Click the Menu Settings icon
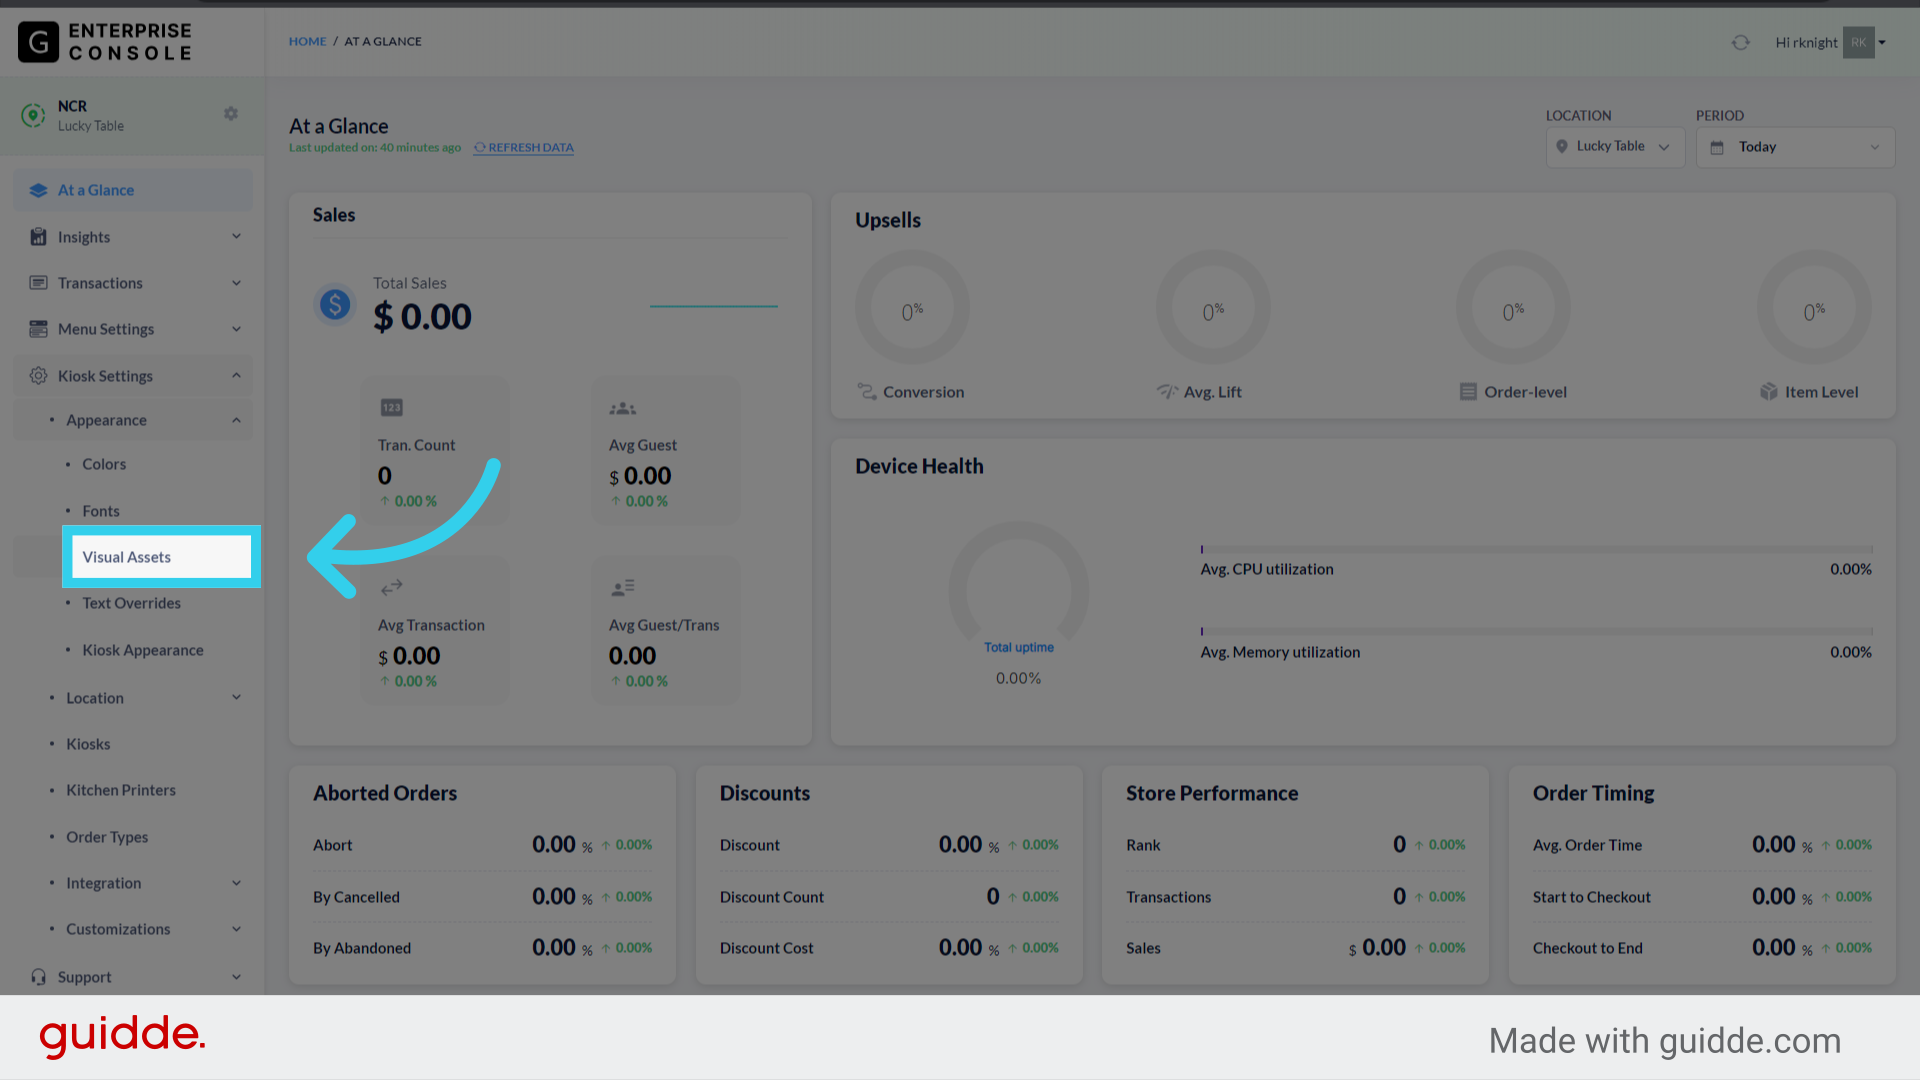Screen dimensions: 1920x1080 pyautogui.click(x=38, y=329)
